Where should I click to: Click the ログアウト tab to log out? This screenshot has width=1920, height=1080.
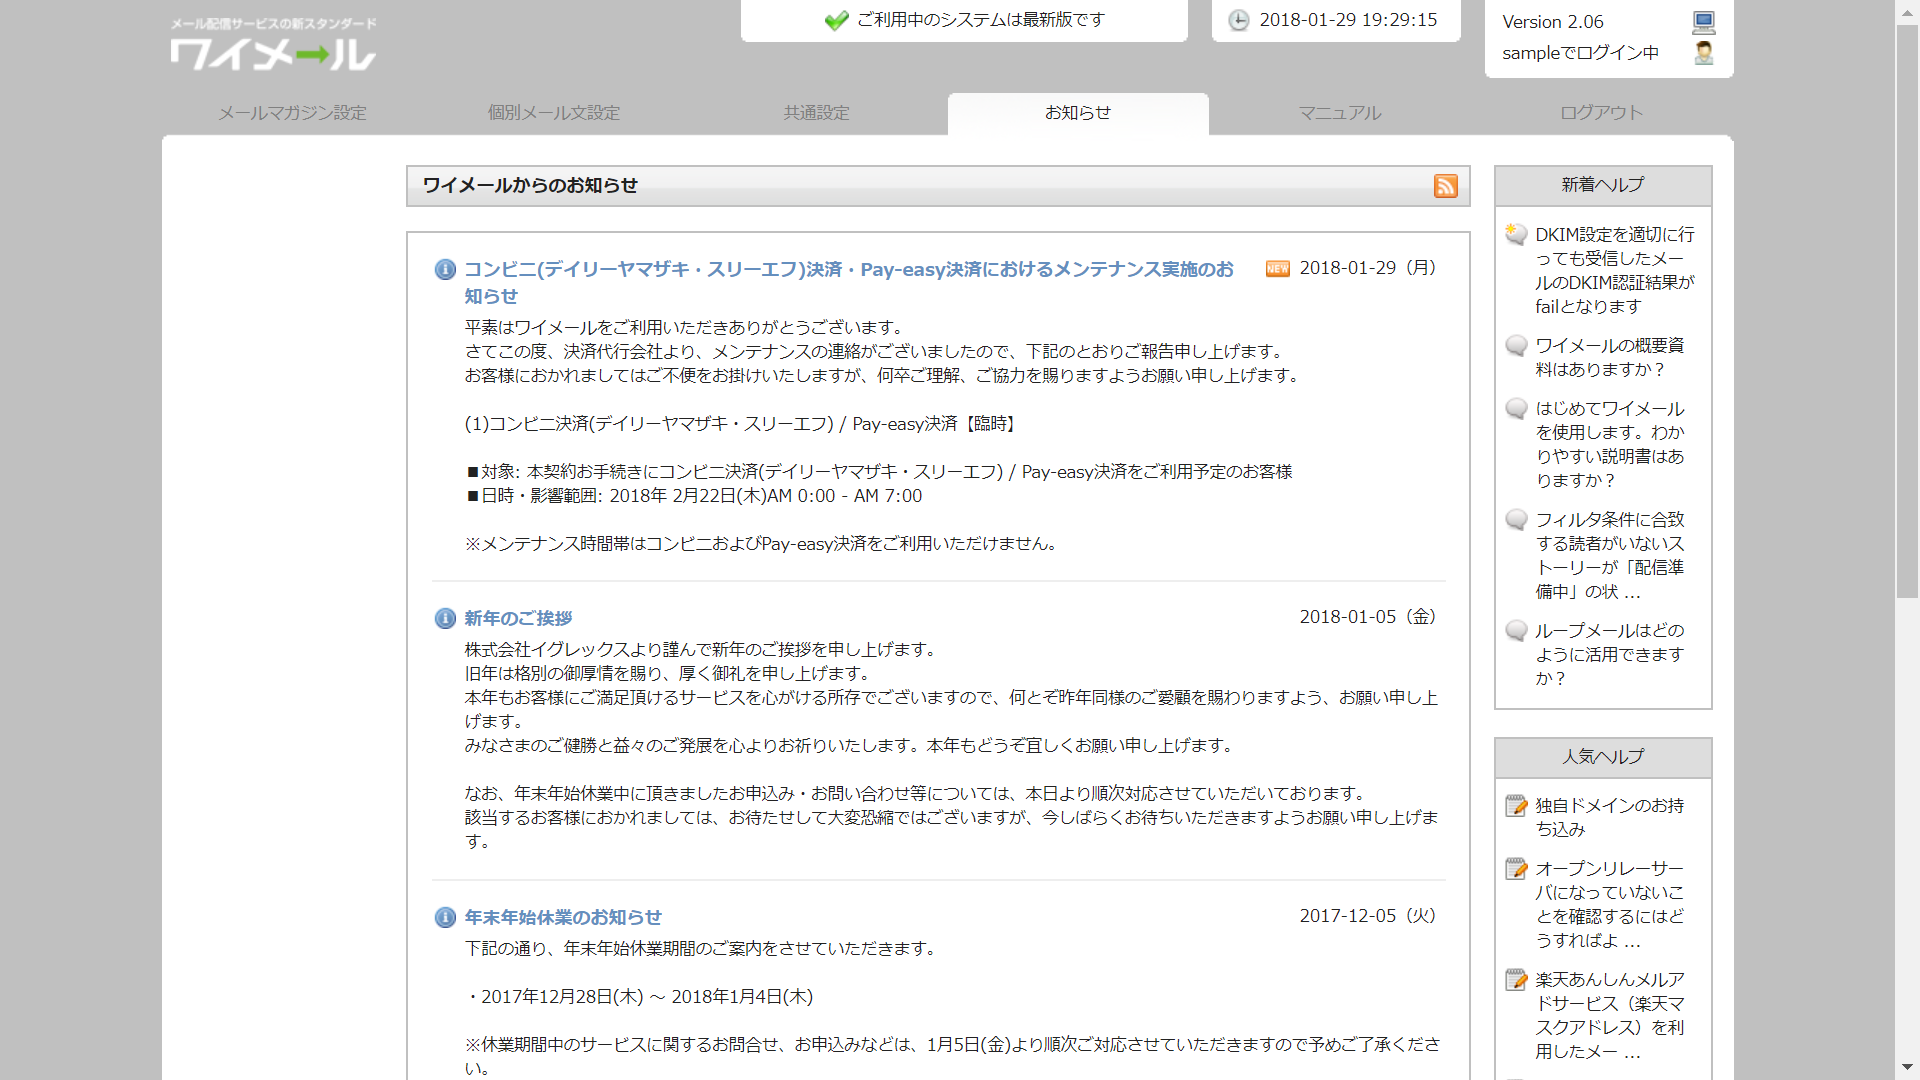click(x=1601, y=113)
